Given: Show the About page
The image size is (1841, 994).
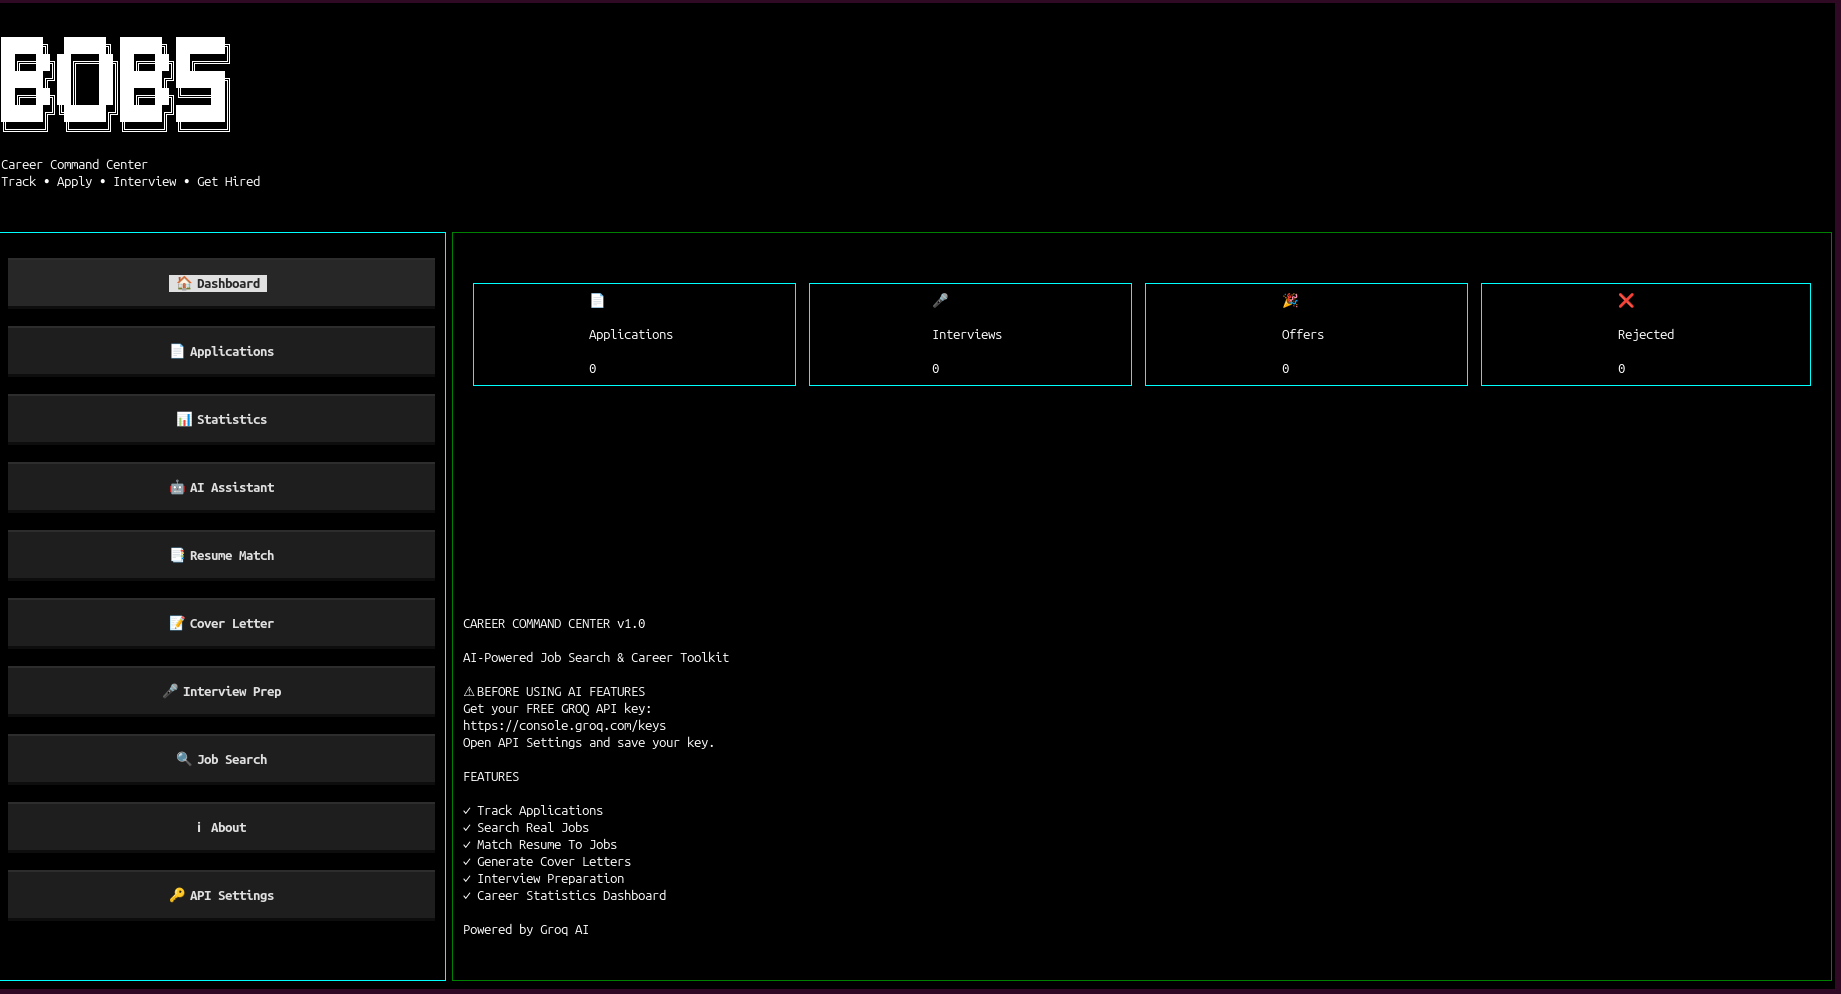Looking at the screenshot, I should pyautogui.click(x=221, y=827).
